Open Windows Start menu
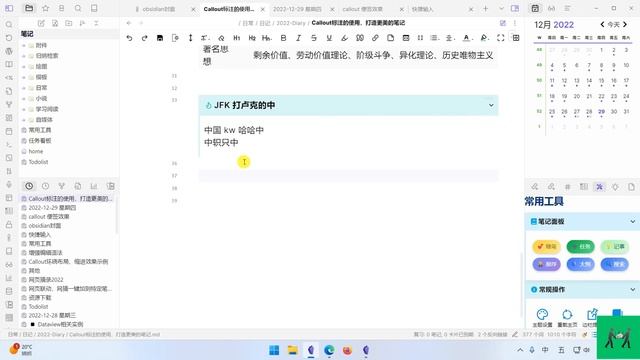 click(x=274, y=350)
